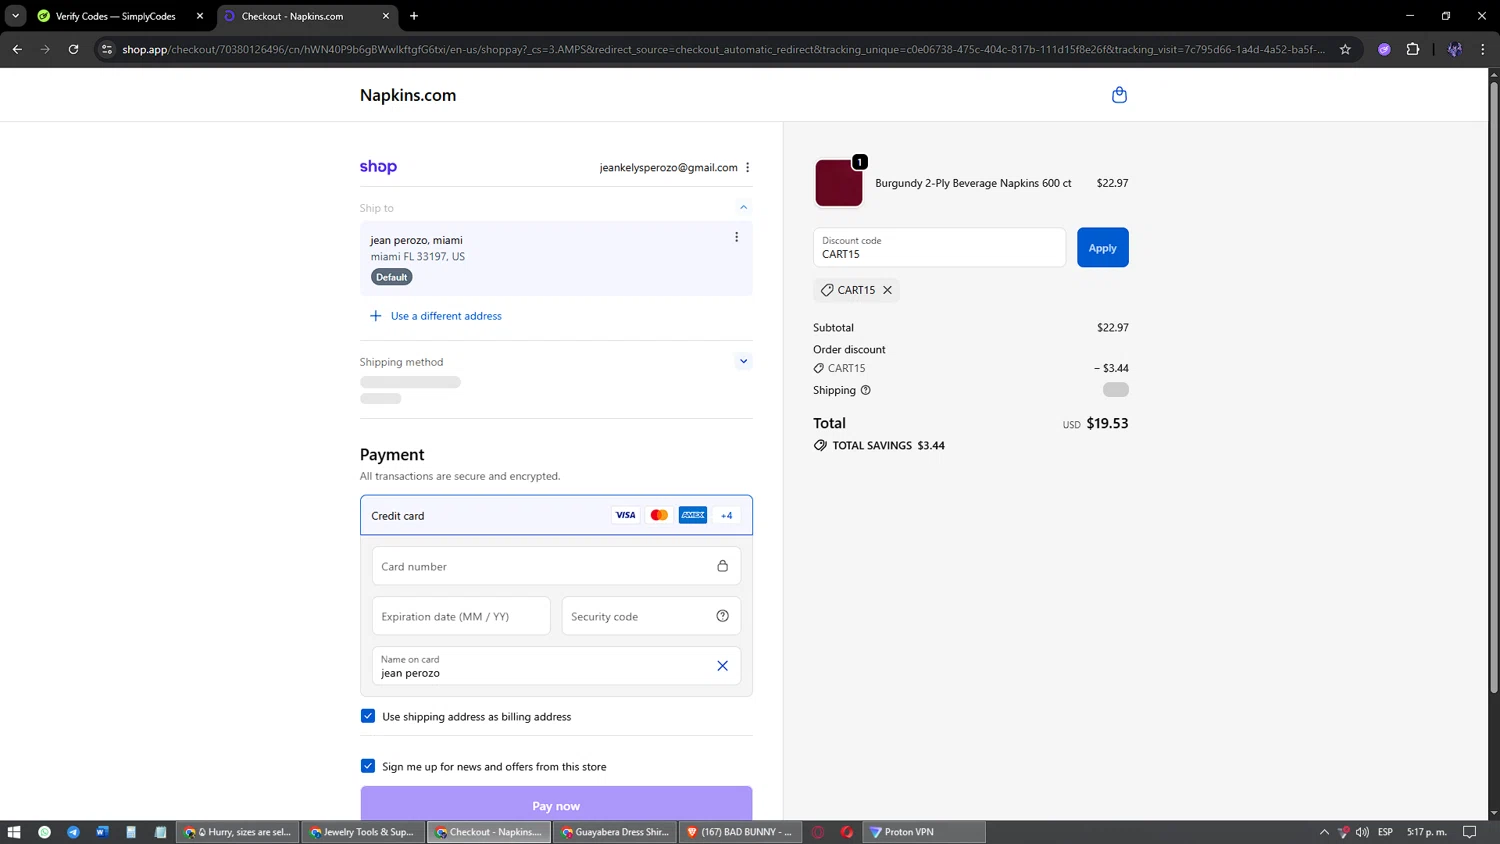Open account options next to email address
This screenshot has height=844, width=1500.
point(748,167)
